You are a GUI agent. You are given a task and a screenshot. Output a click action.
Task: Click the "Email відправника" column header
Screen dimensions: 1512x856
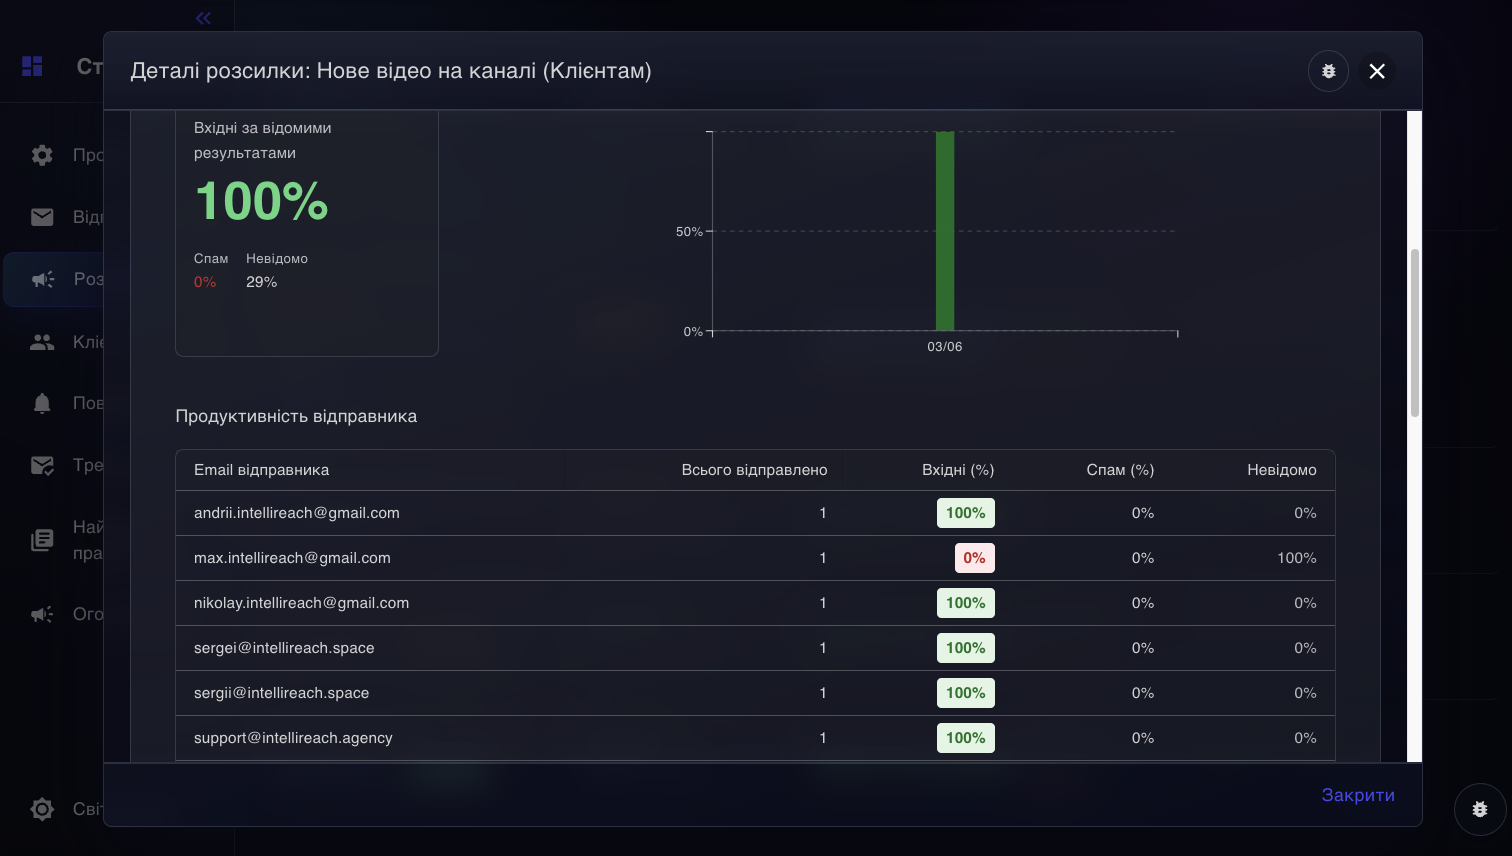[x=261, y=470]
